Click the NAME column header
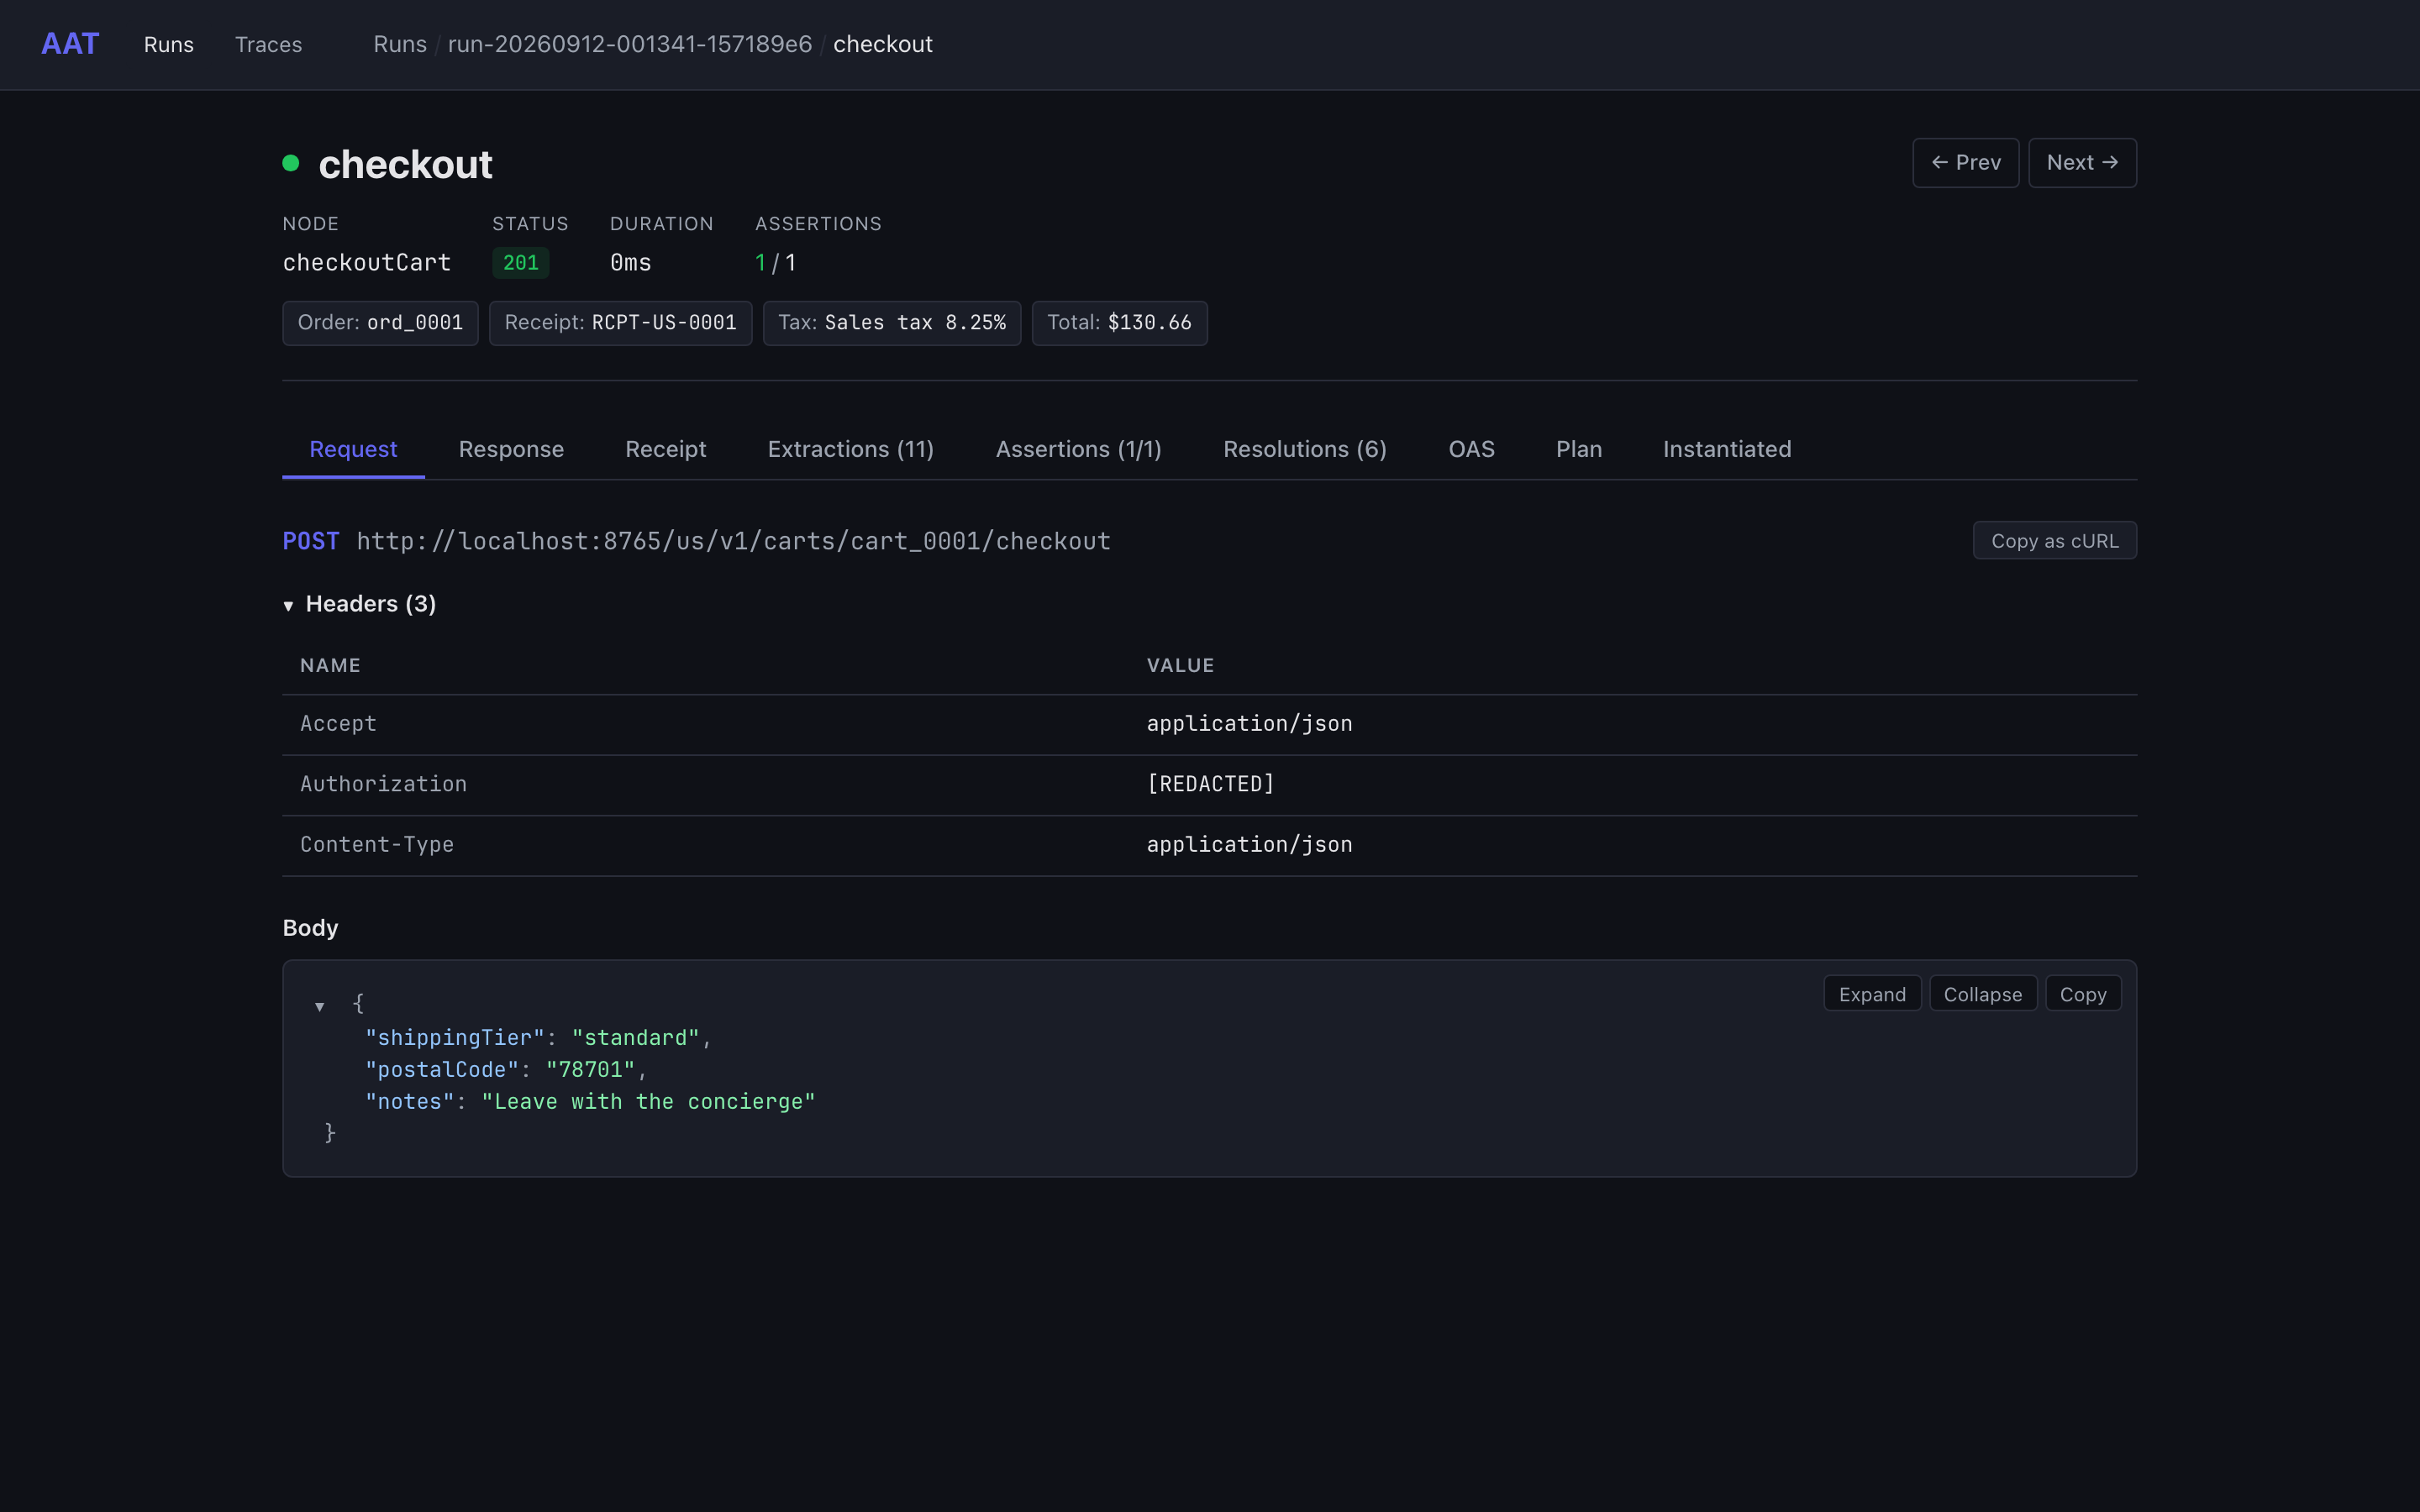This screenshot has height=1512, width=2420. [330, 666]
